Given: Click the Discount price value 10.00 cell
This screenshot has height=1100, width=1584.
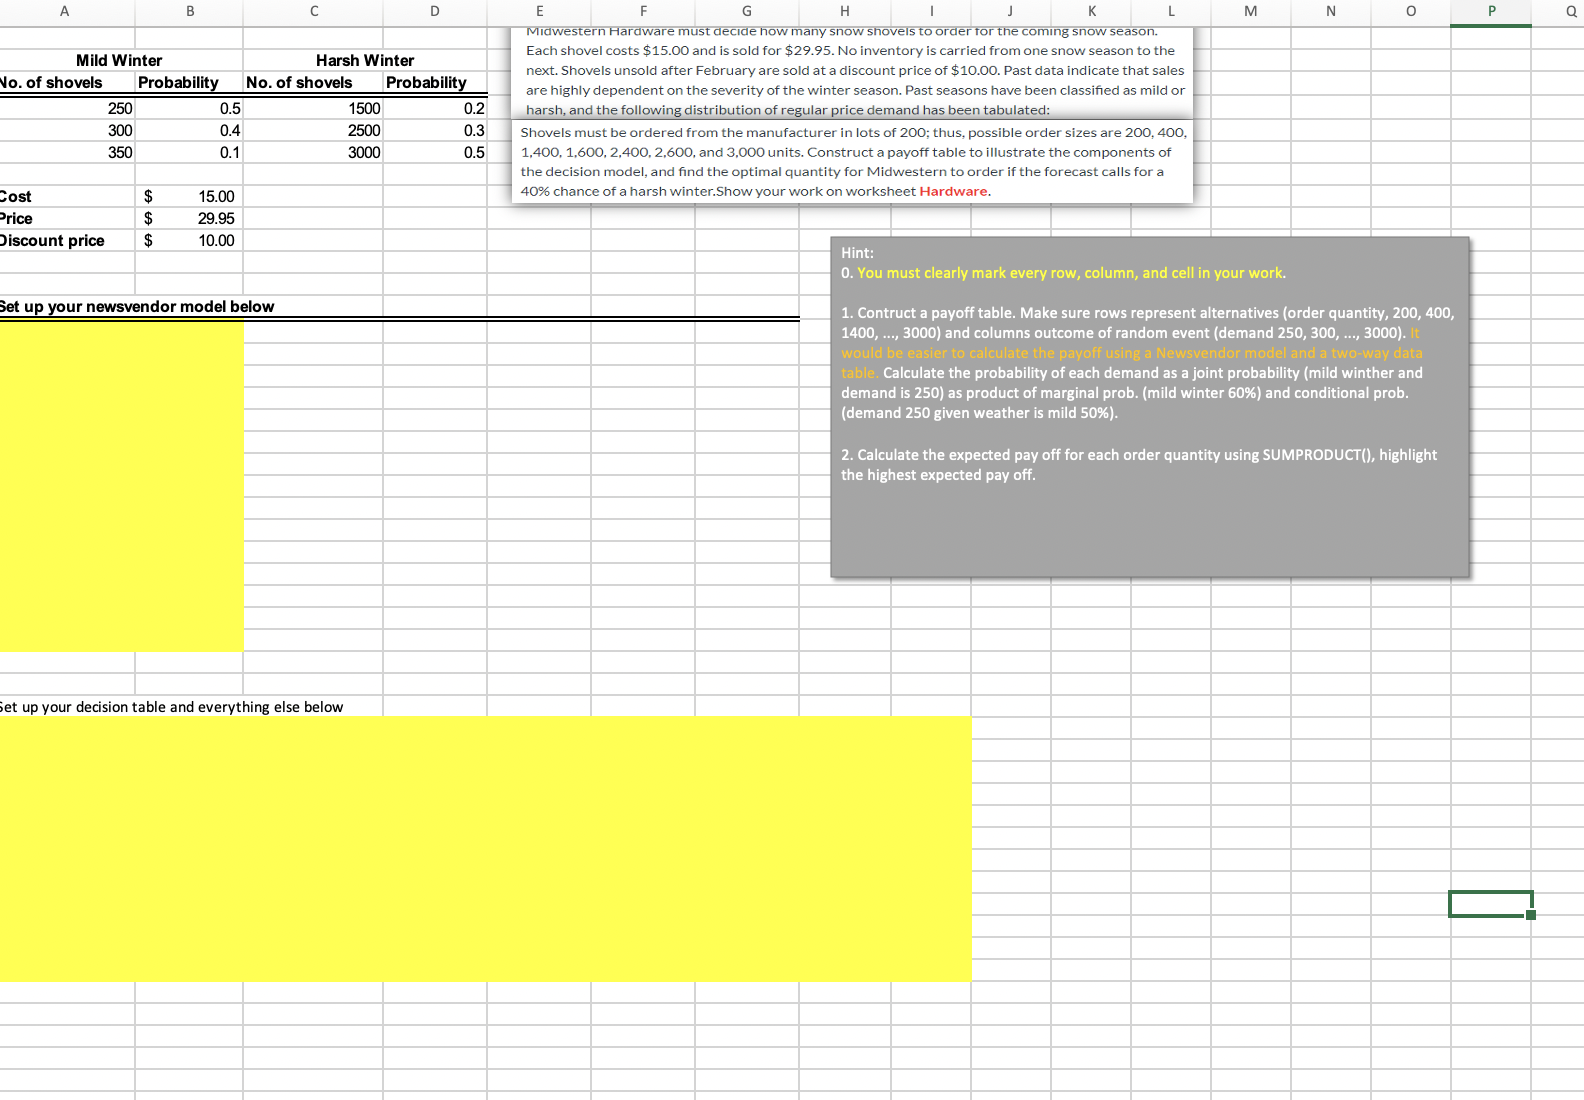Looking at the screenshot, I should click(189, 240).
